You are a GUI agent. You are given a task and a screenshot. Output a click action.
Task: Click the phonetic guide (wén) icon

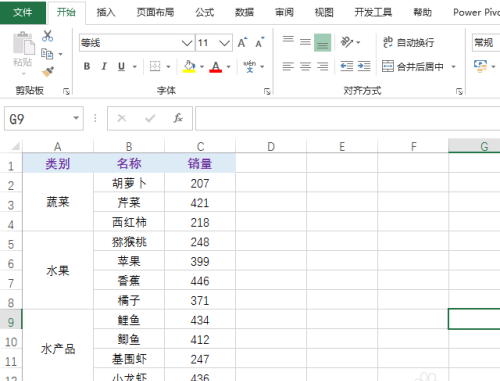coord(250,66)
